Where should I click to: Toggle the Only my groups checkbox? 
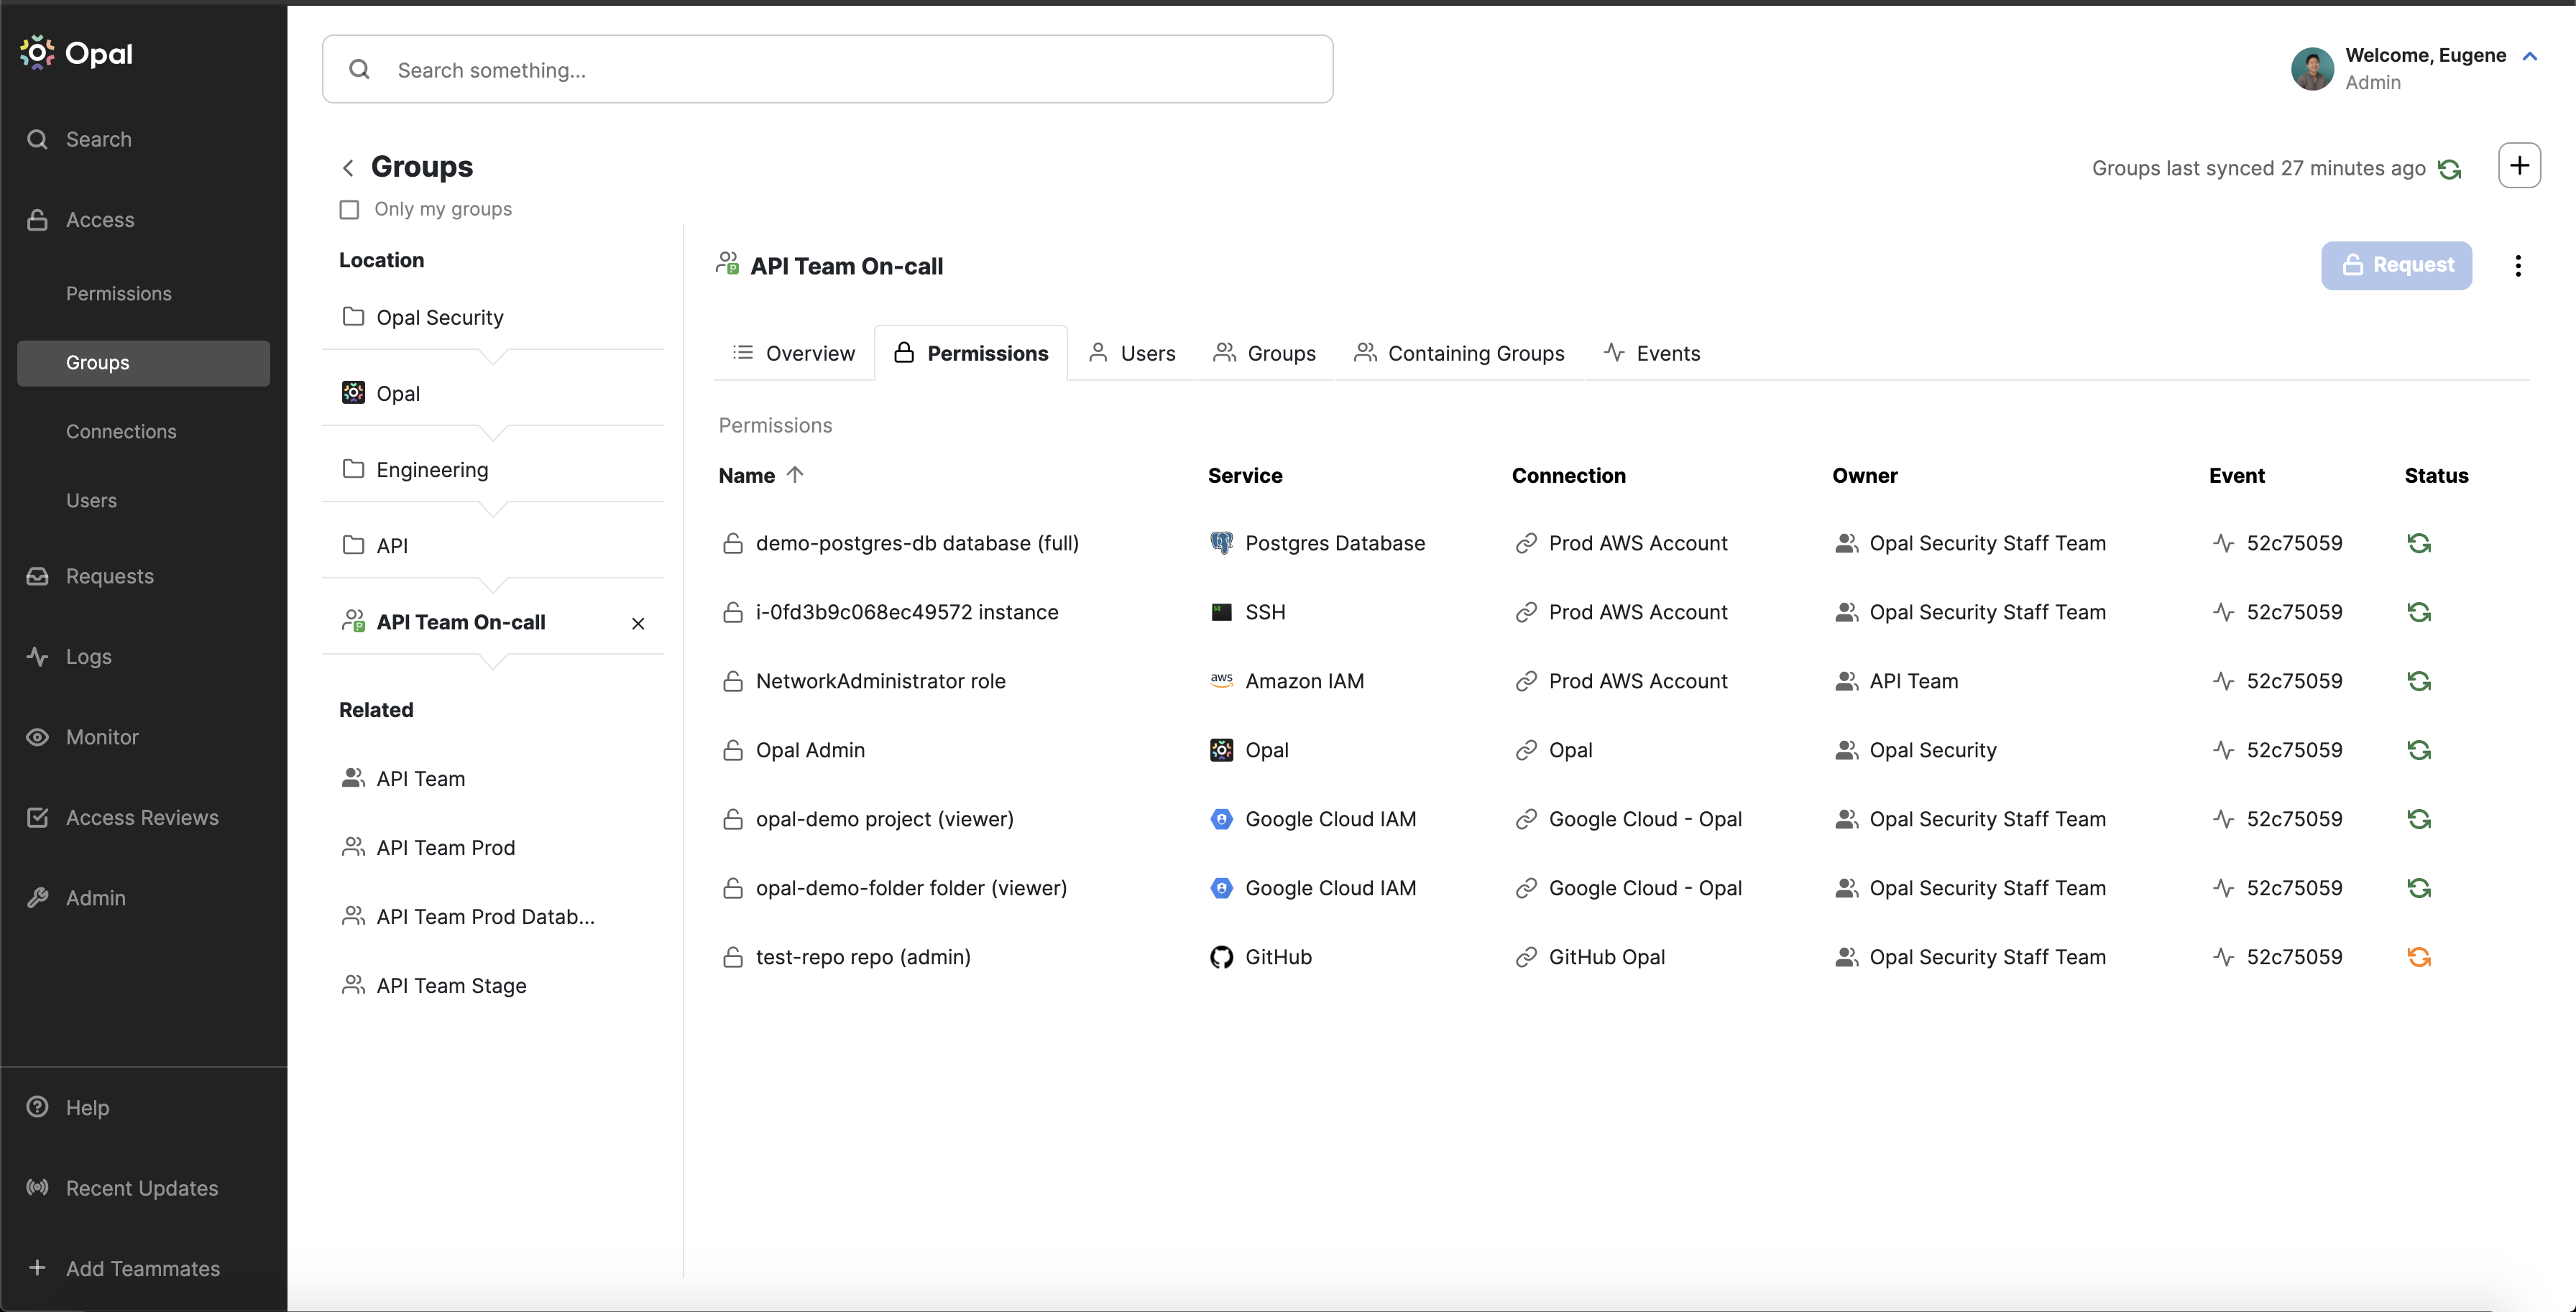(349, 209)
